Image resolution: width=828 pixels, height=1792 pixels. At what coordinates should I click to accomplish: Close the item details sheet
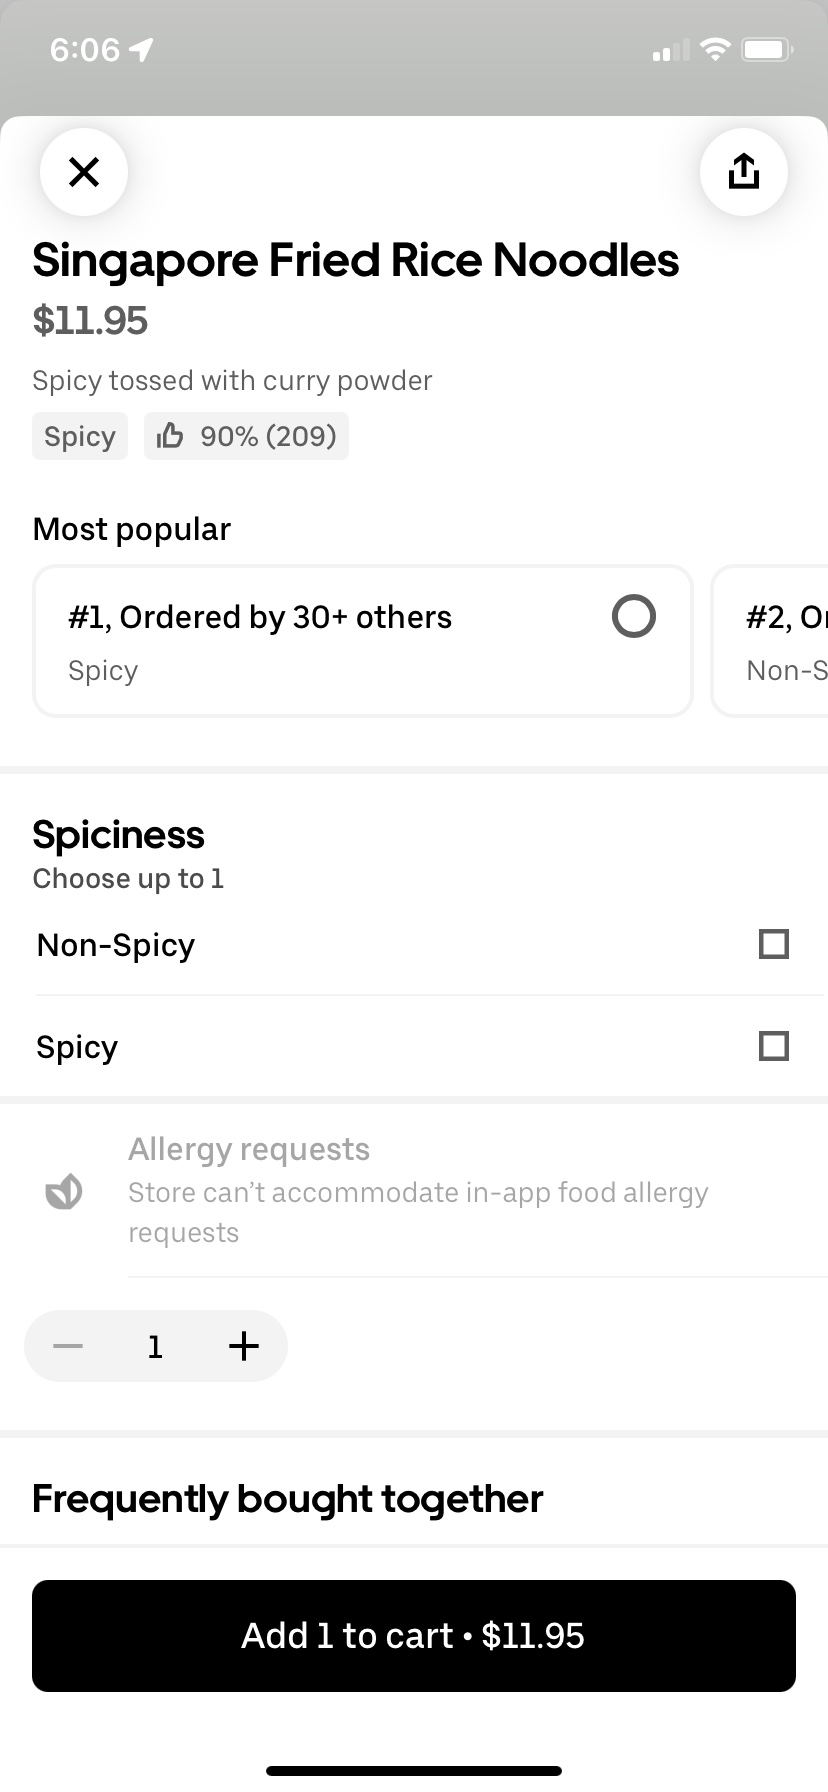[x=84, y=172]
